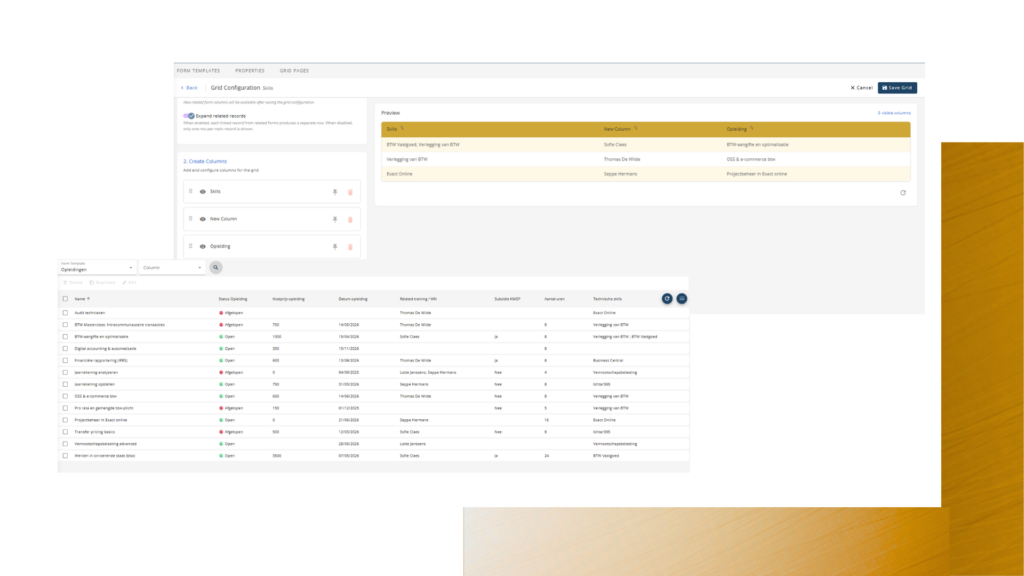
Task: Delete the Skills column with trash icon
Action: point(350,192)
